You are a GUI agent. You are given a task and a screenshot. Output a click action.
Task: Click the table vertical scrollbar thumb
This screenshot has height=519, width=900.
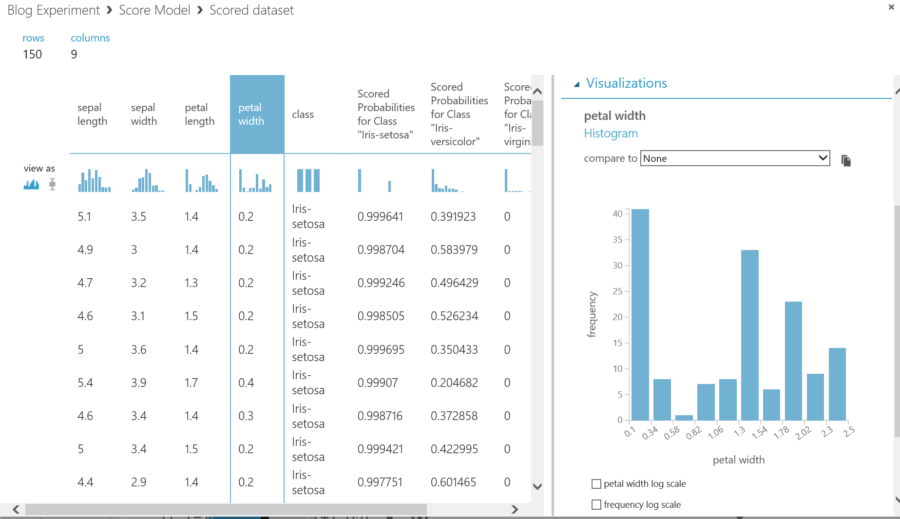(x=537, y=123)
